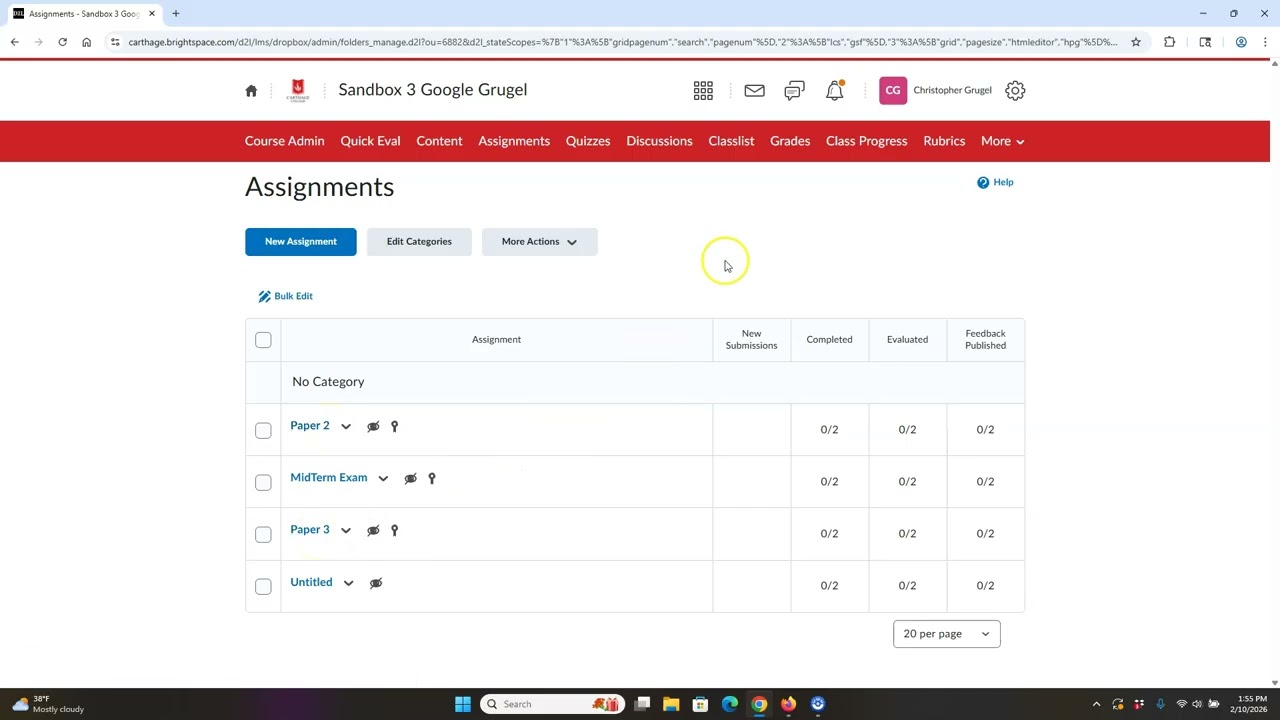The image size is (1280, 720).
Task: Open a new browser tab
Action: [x=175, y=13]
